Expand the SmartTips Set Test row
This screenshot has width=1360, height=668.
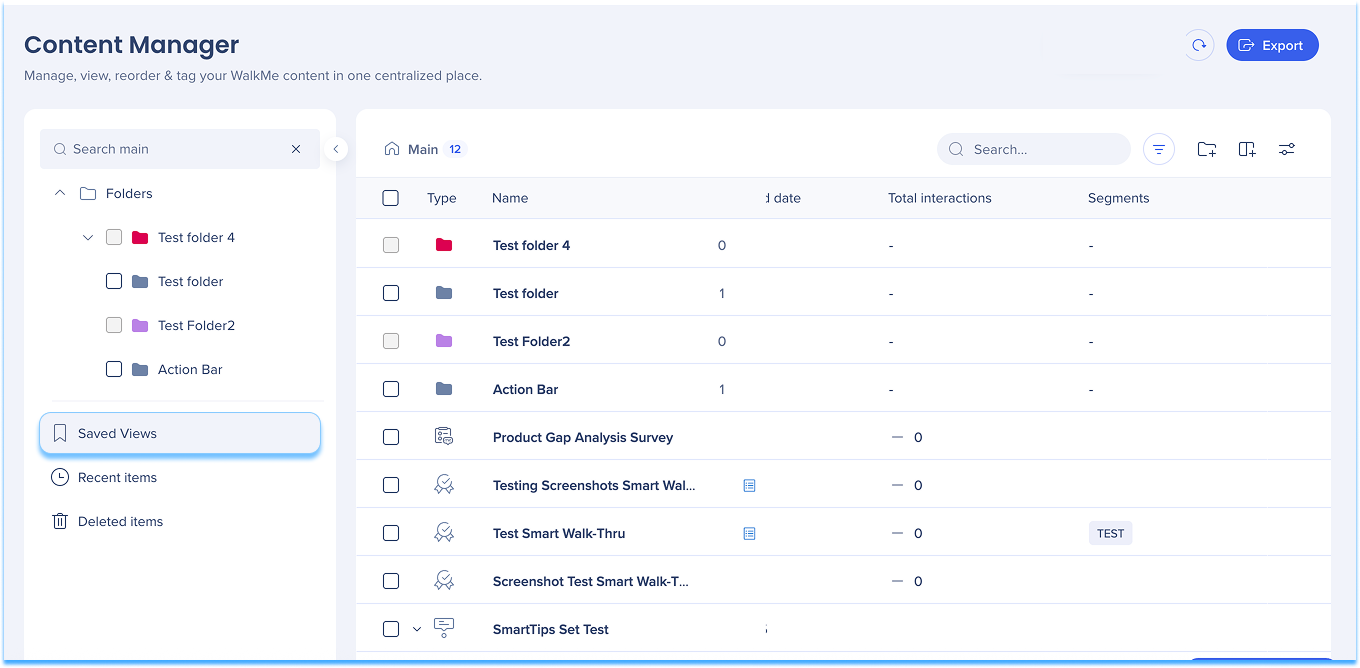coord(418,629)
